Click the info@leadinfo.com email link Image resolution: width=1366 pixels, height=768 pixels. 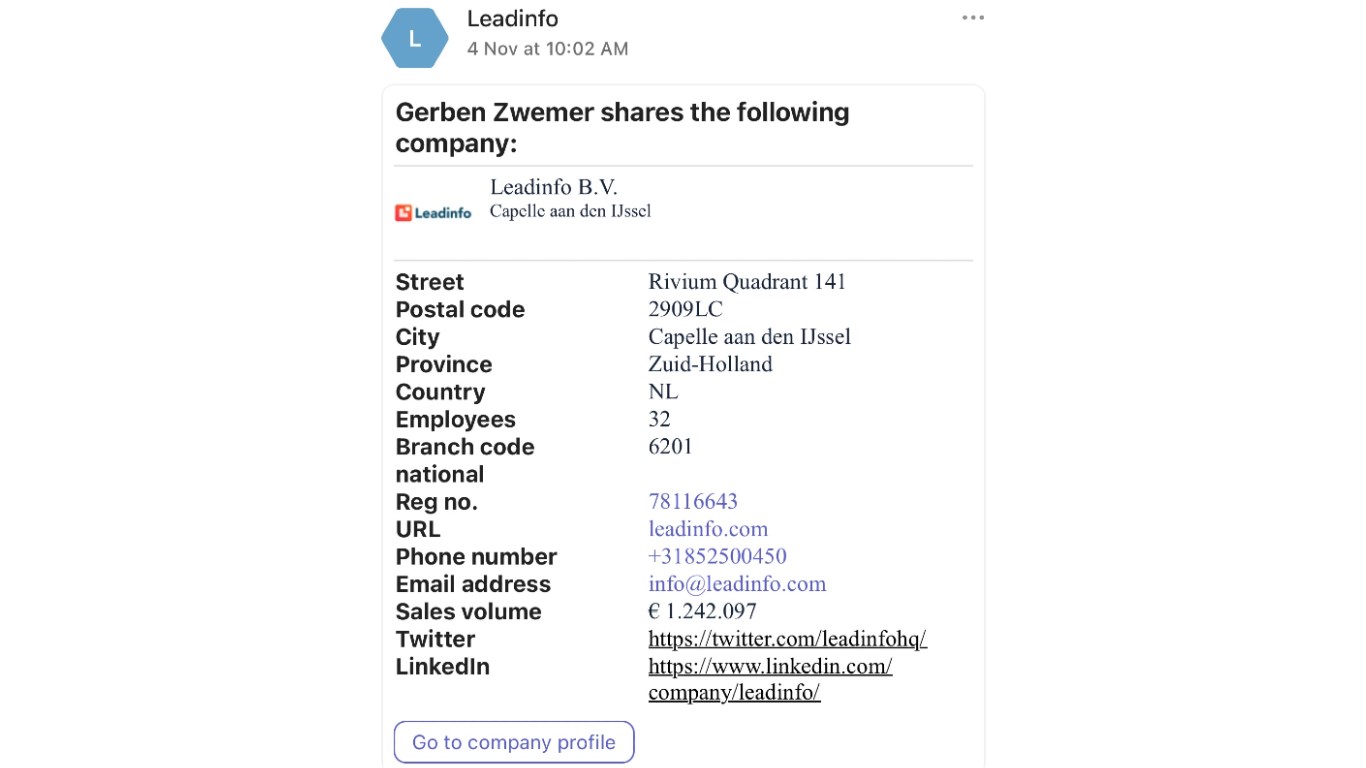[737, 584]
